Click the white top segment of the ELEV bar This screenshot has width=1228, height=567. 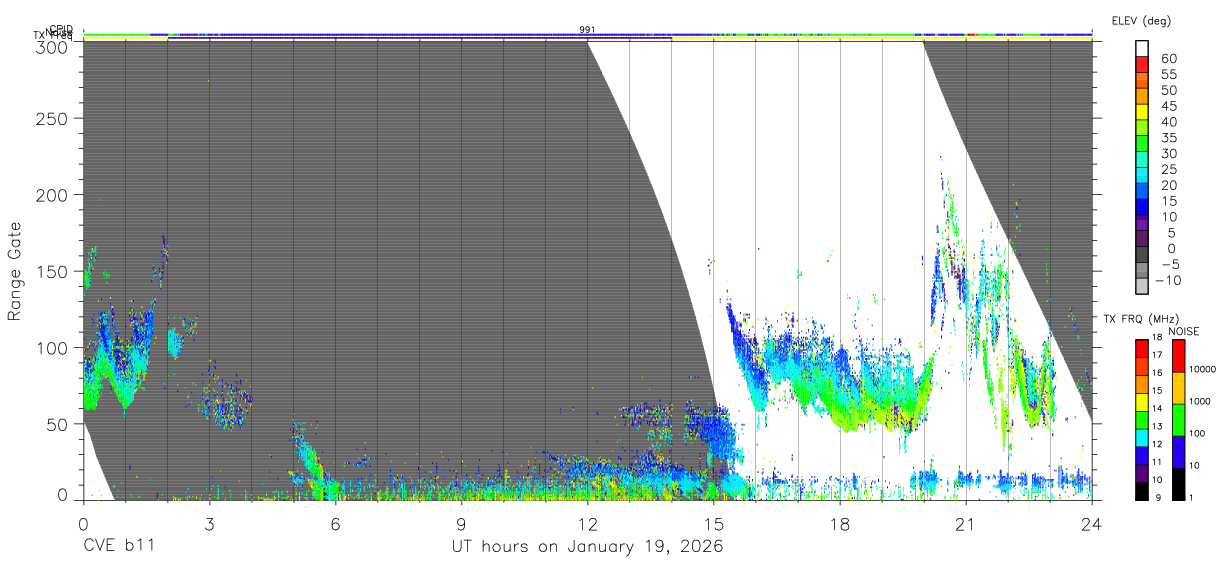click(x=1142, y=50)
